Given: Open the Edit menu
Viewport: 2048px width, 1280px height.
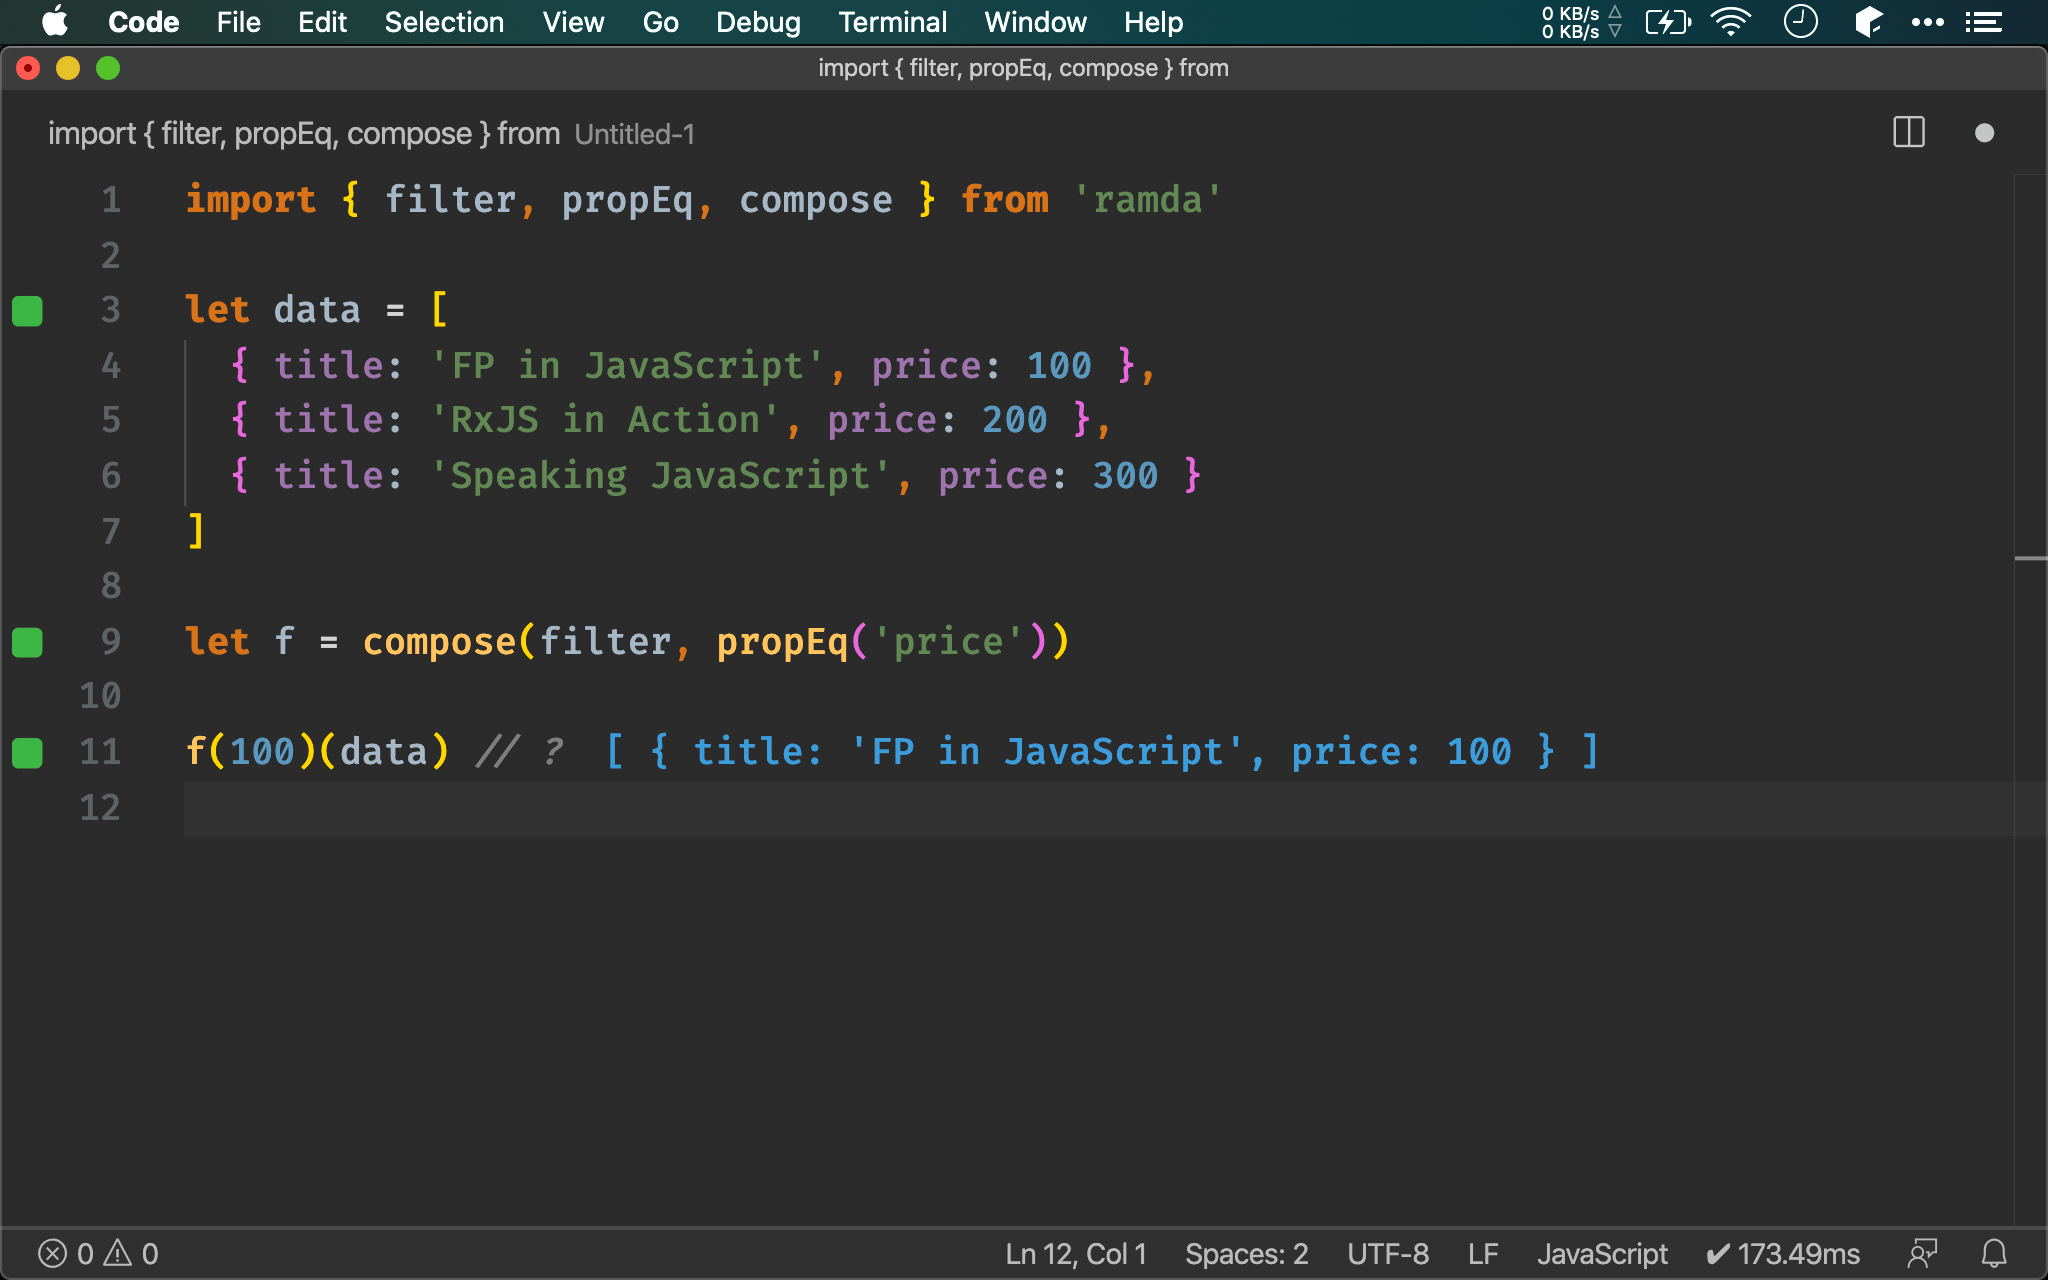Looking at the screenshot, I should point(322,22).
